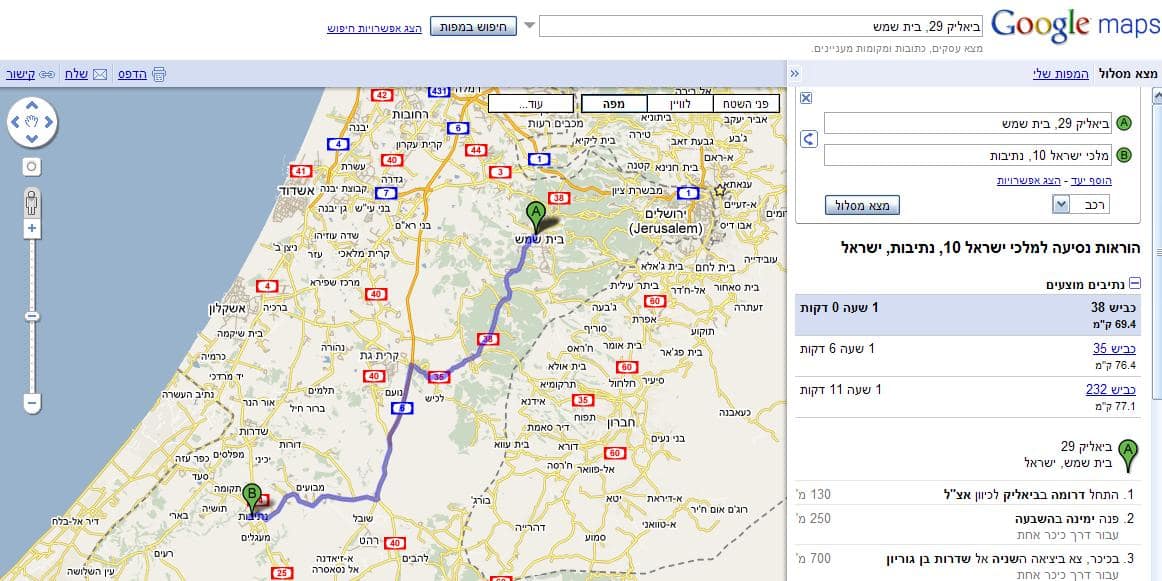Select the מפה map view tab

click(614, 104)
